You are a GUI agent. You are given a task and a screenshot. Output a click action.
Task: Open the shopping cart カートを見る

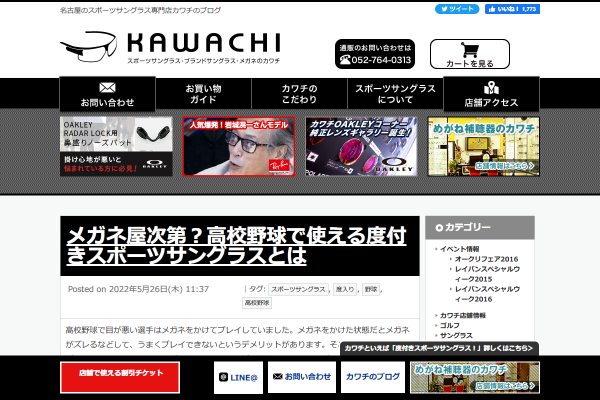470,54
